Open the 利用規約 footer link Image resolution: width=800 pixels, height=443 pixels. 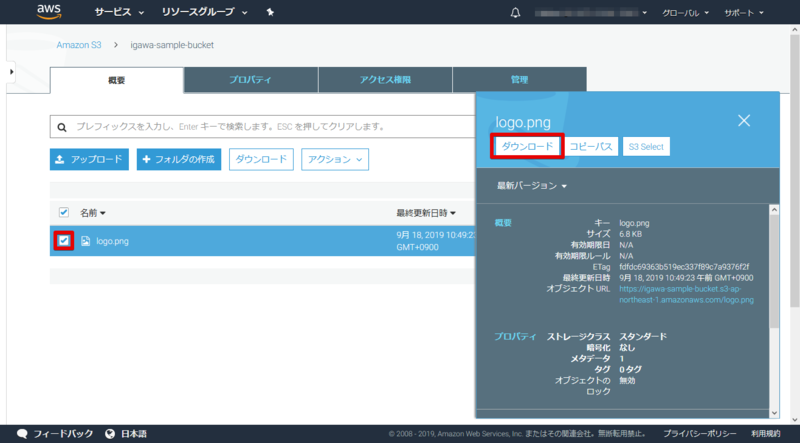point(766,434)
